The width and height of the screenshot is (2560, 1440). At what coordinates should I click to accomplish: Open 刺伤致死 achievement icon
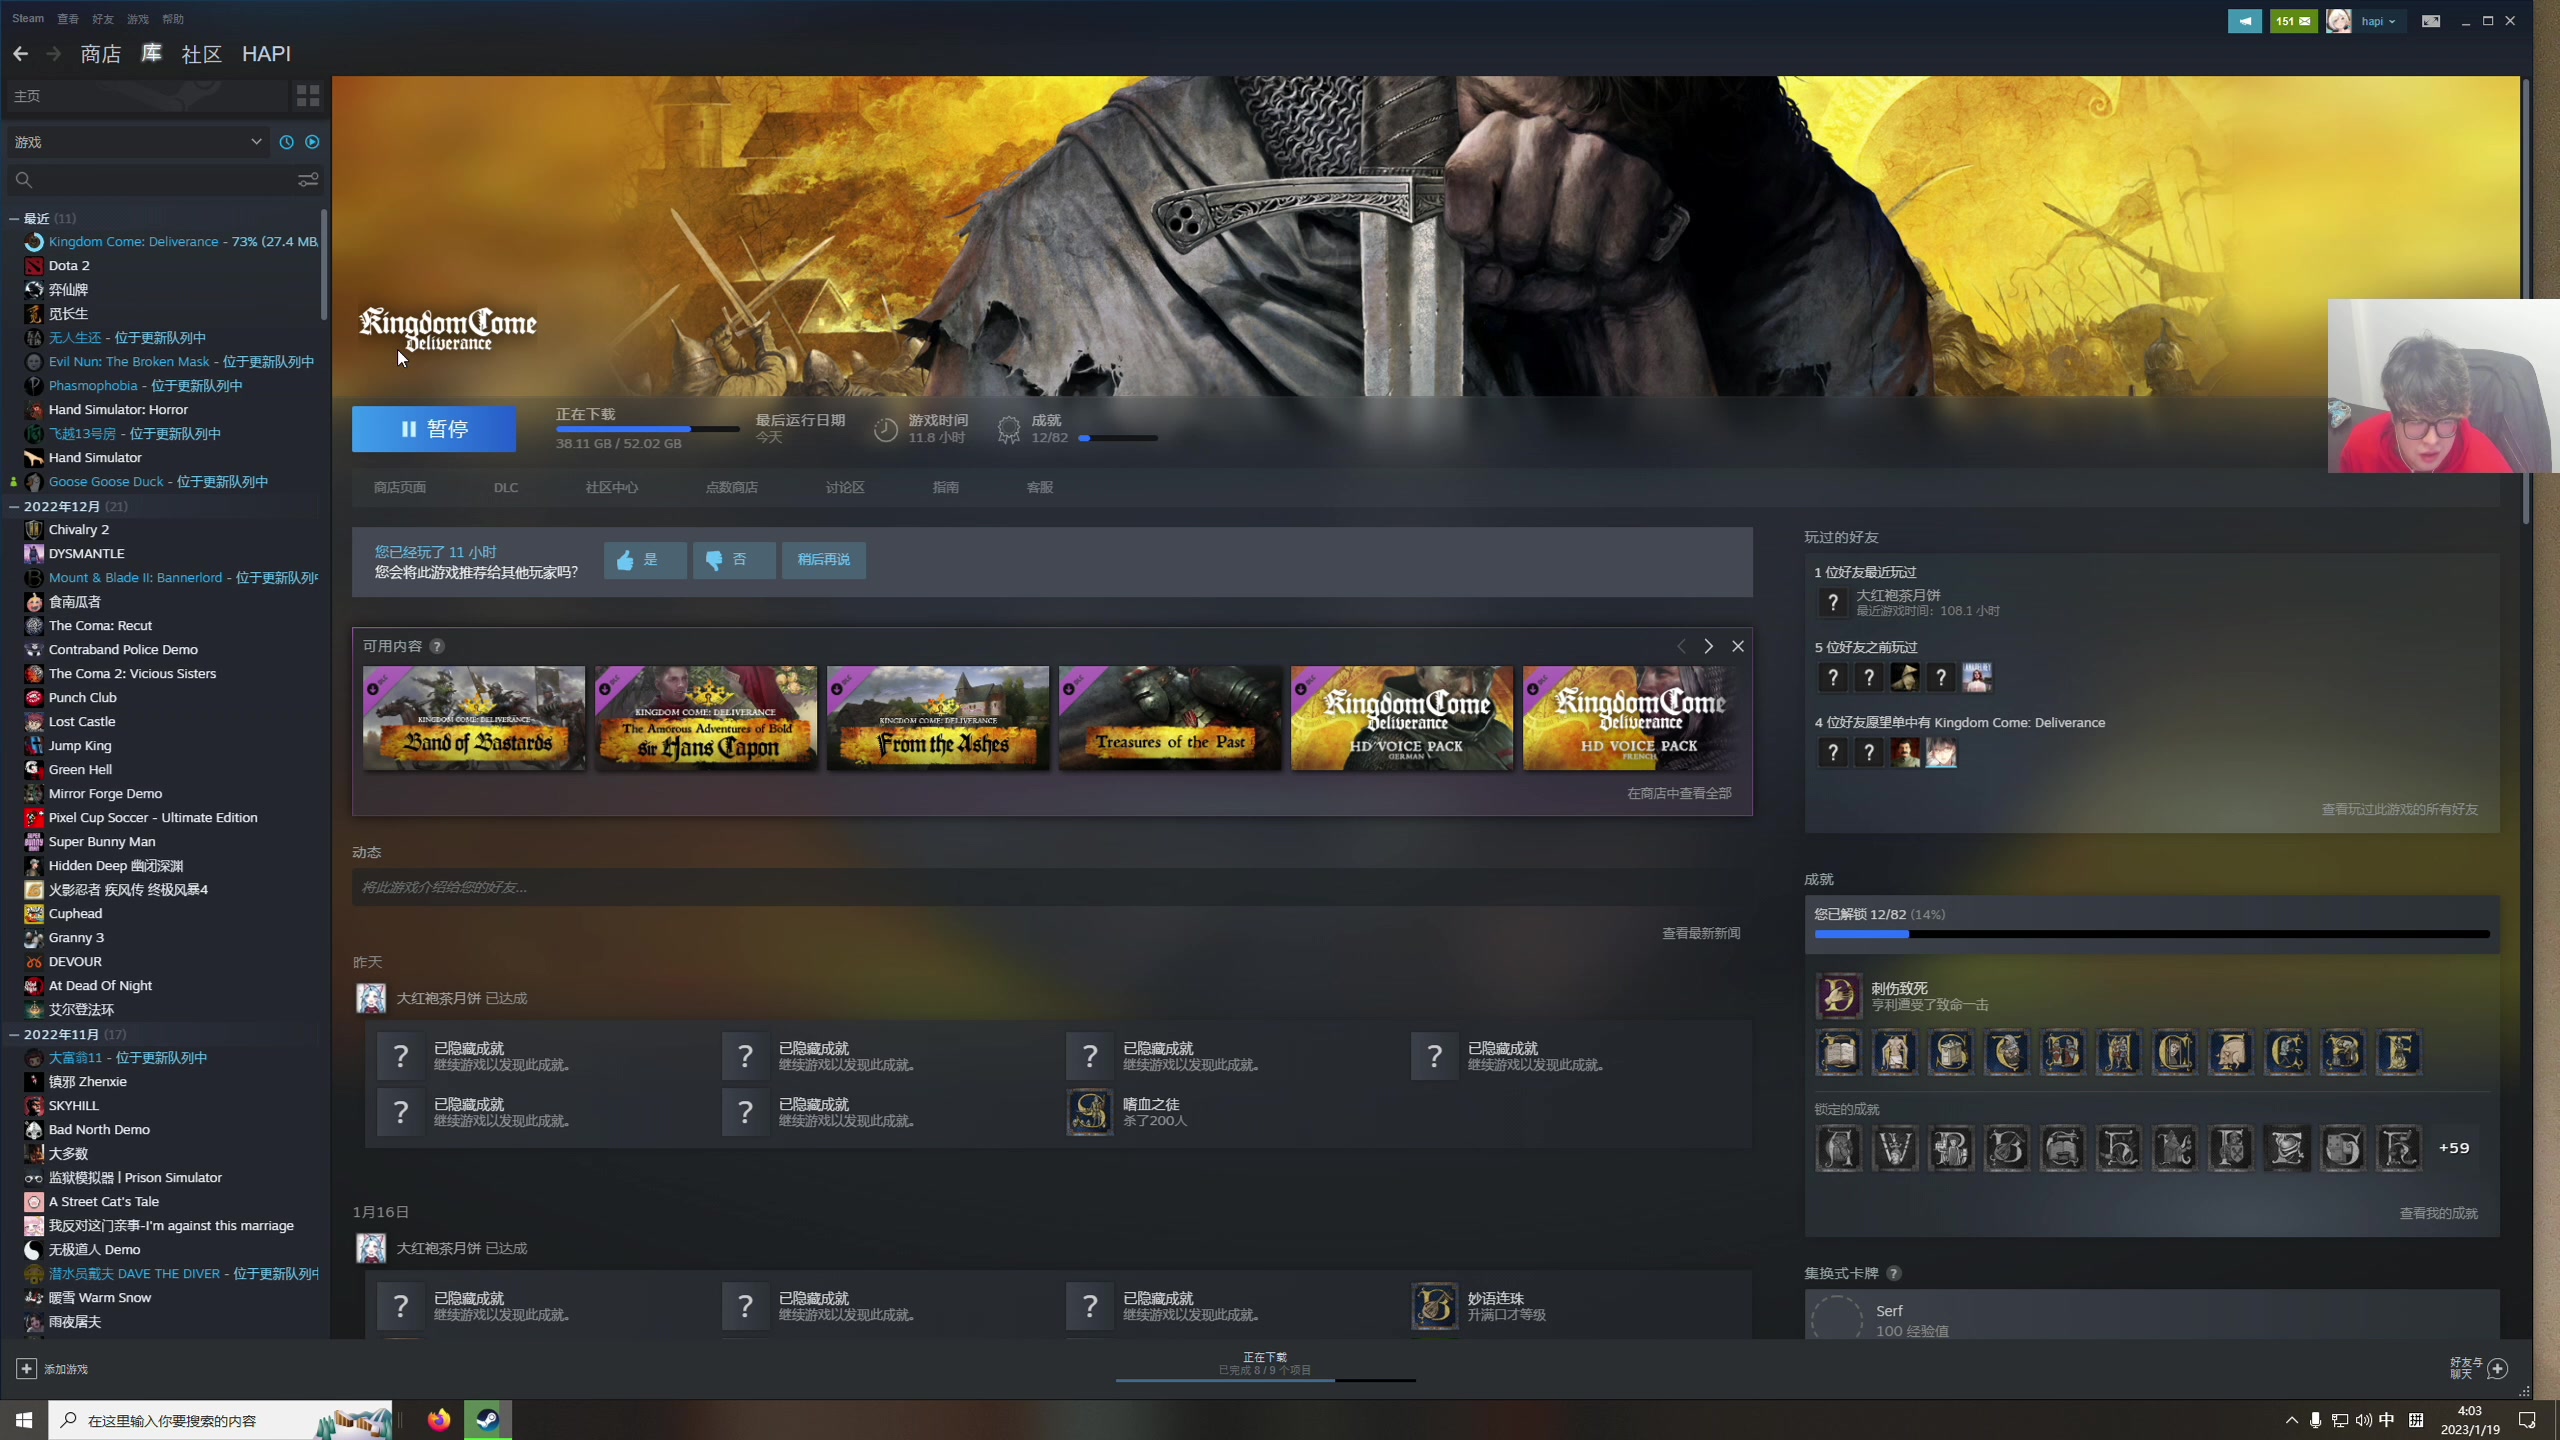coord(1838,996)
